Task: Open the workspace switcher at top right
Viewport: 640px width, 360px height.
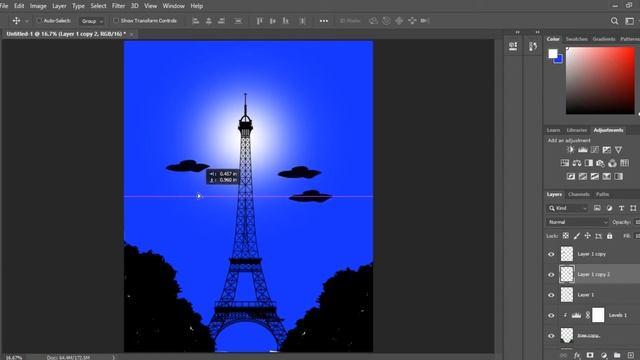Action: tap(630, 21)
